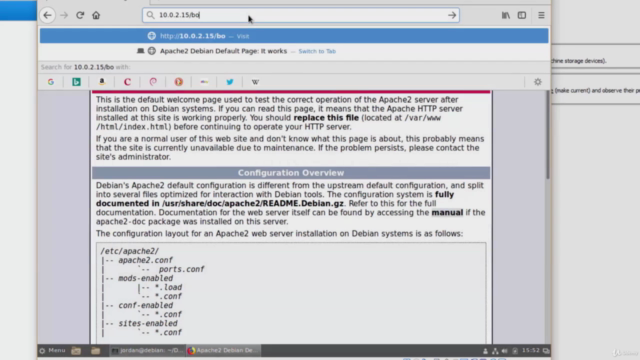
Task: Click the conf-enabled entry
Action: 145,305
